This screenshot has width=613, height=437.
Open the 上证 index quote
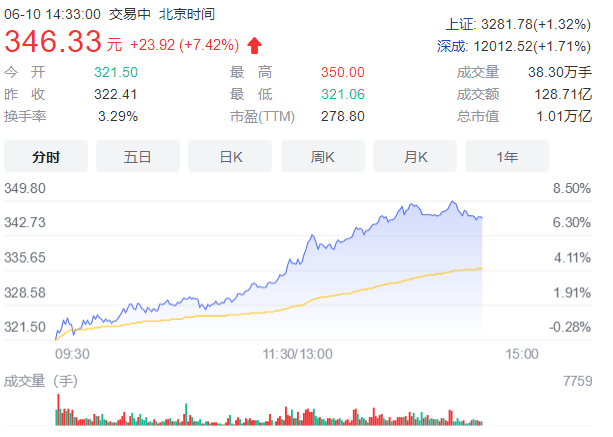520,24
